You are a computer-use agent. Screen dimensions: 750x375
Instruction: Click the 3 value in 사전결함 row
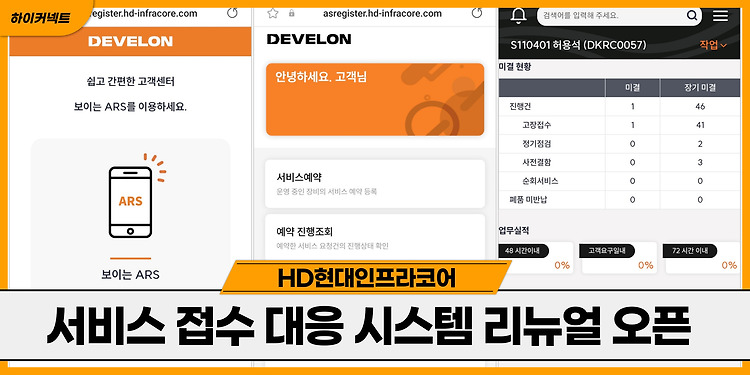click(x=700, y=163)
